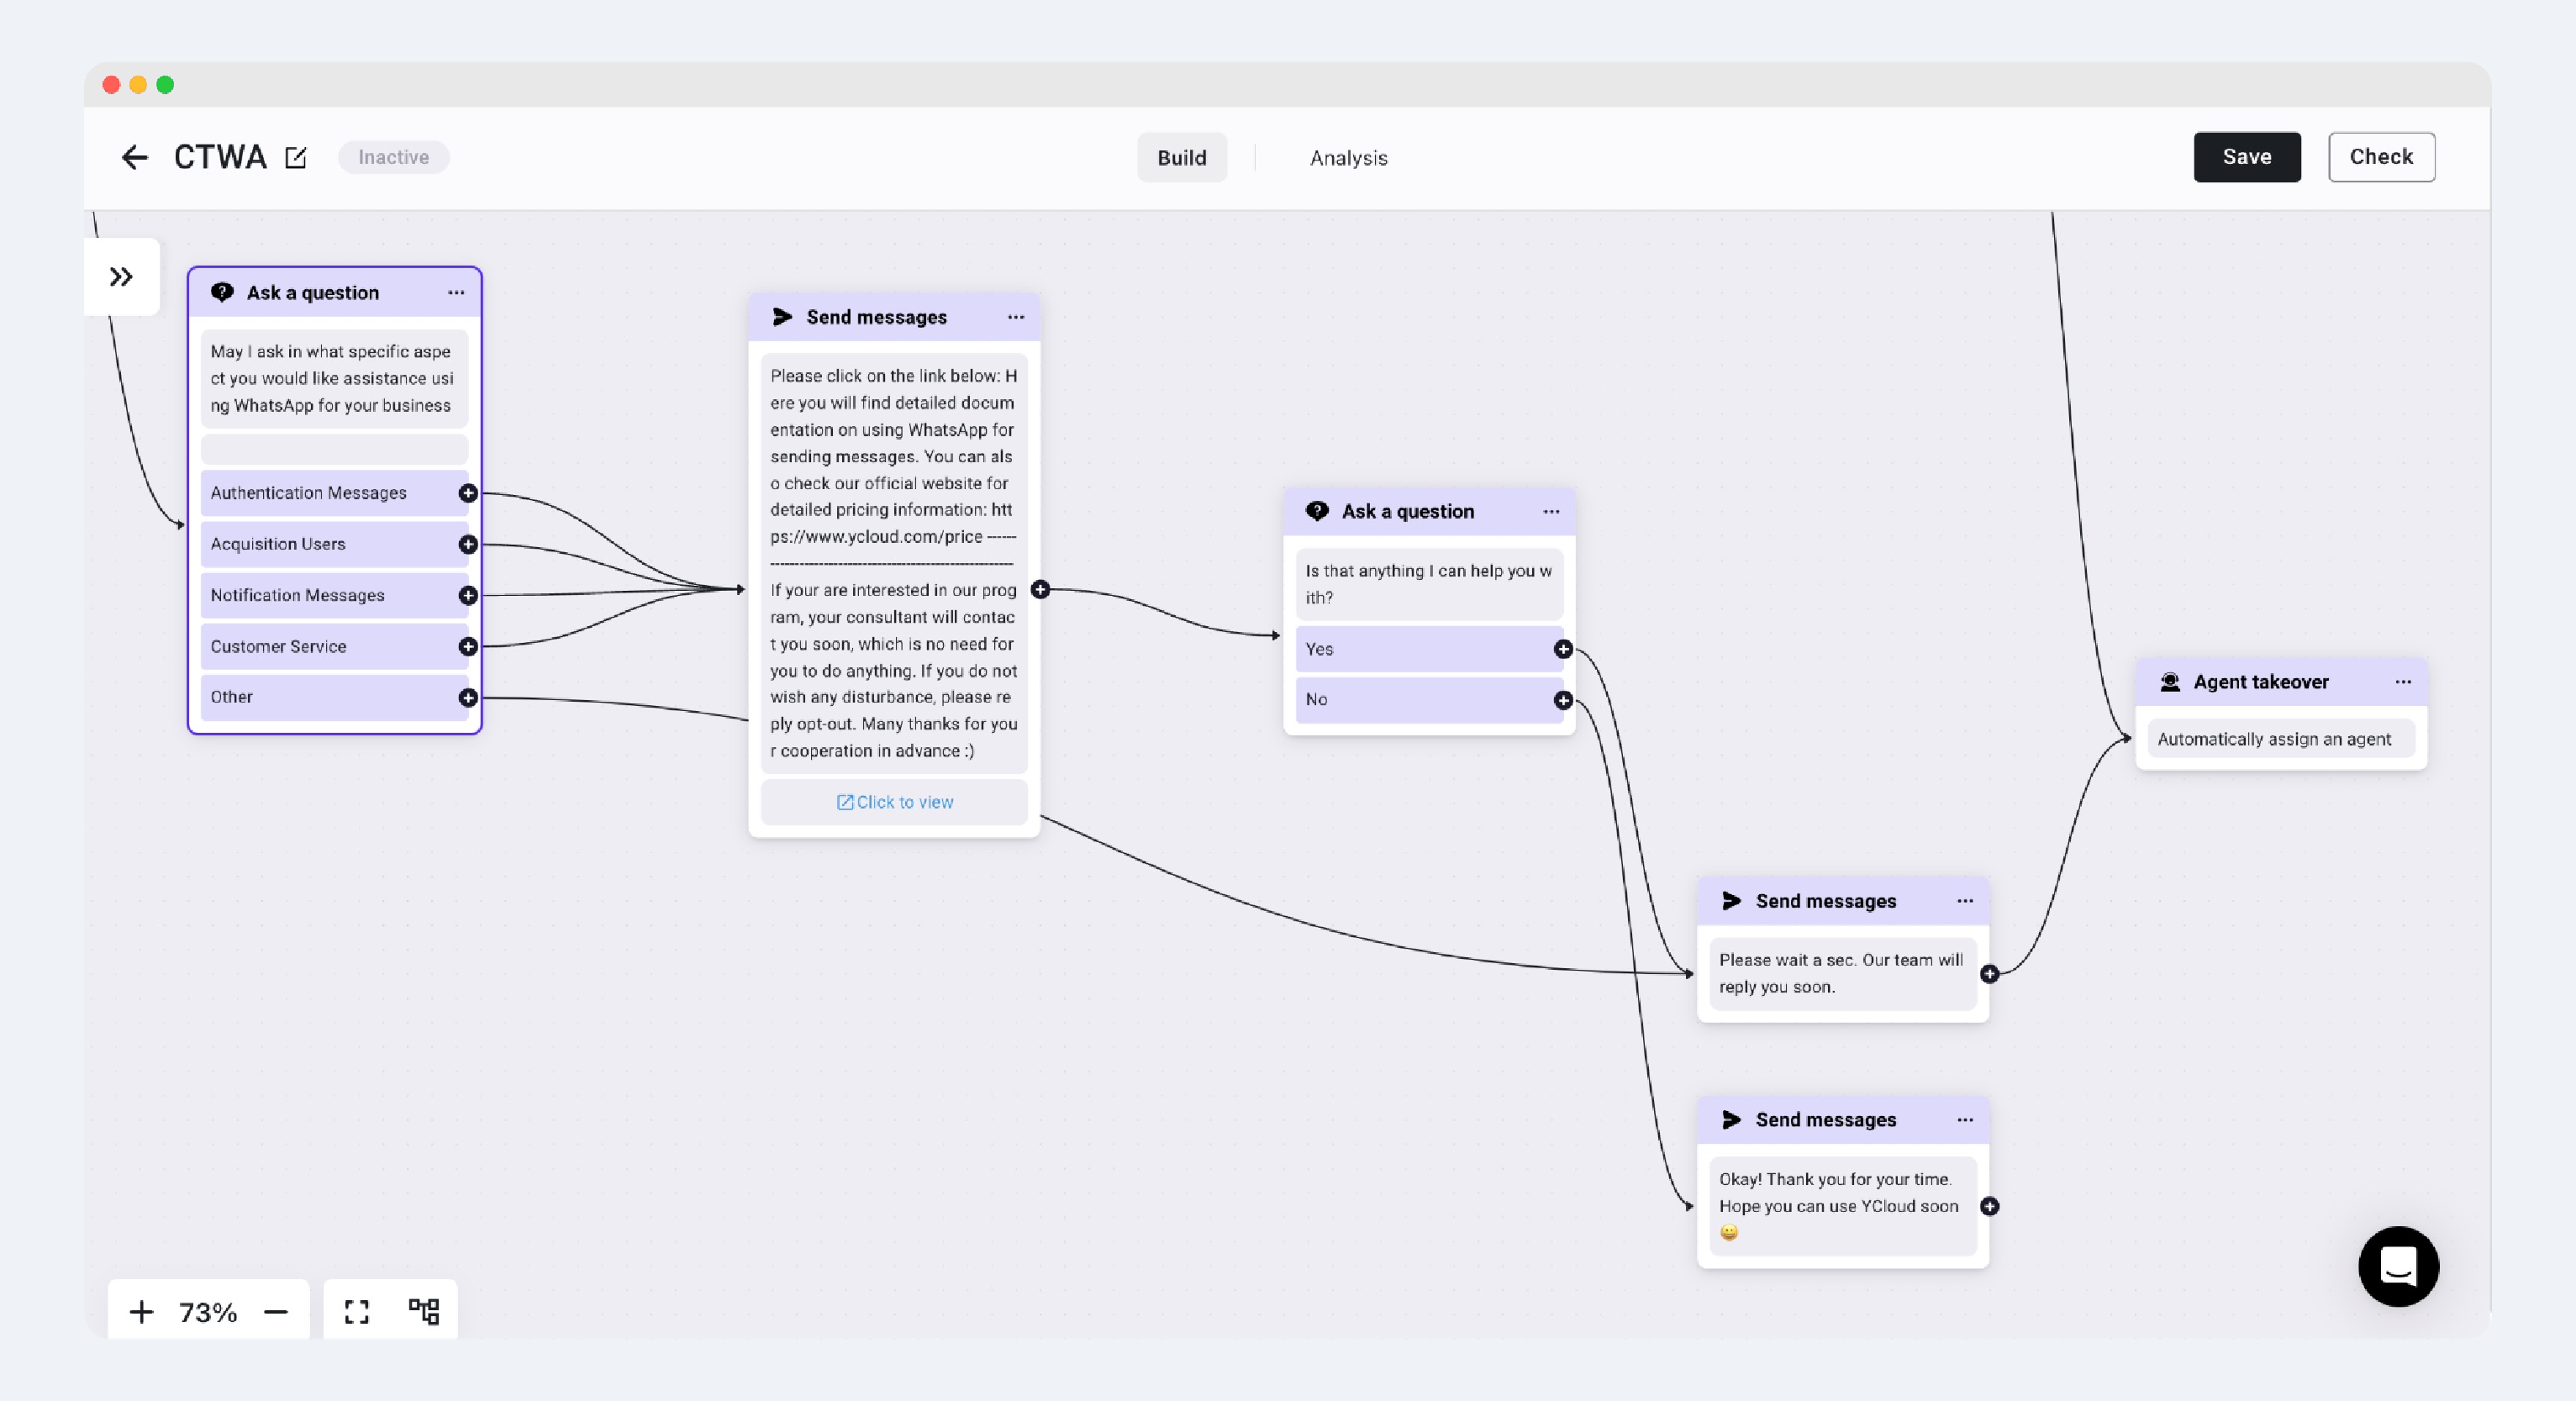Switch to the Analysis tab
Image resolution: width=2576 pixels, height=1401 pixels.
[x=1348, y=158]
